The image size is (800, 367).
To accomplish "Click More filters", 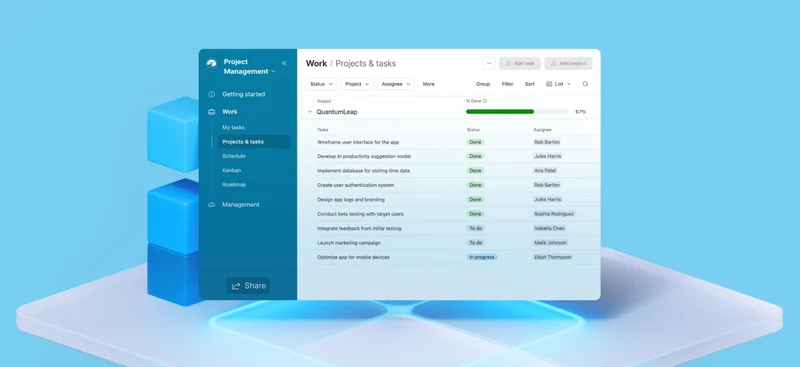I will coord(429,84).
